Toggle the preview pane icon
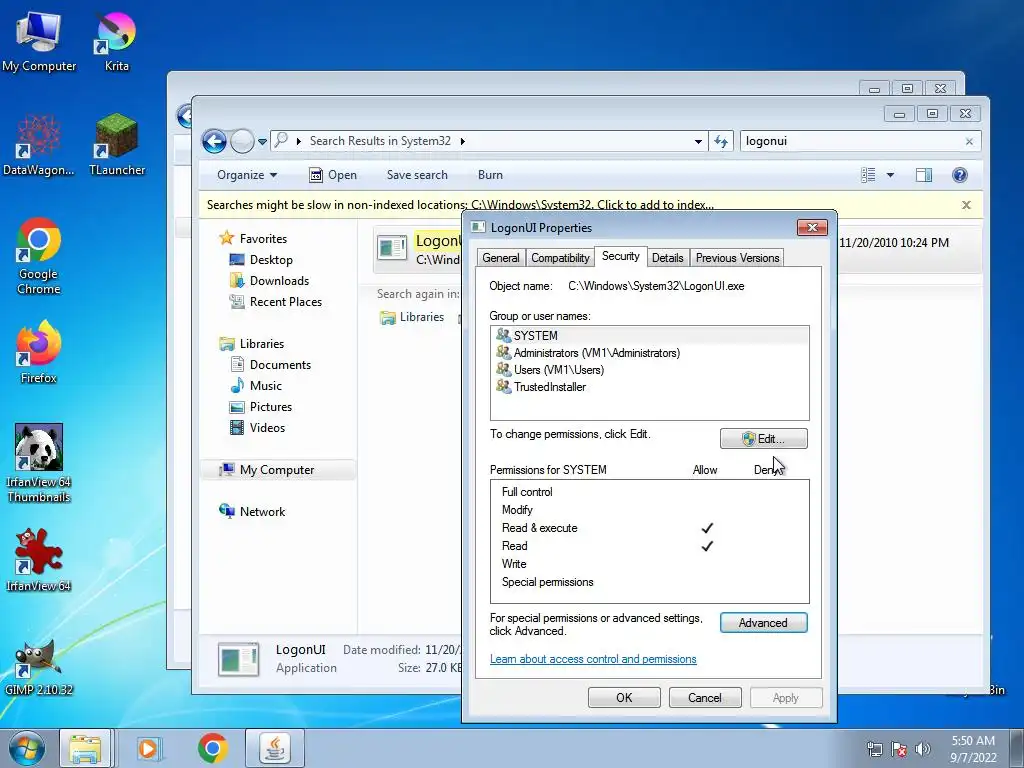Viewport: 1024px width, 768px height. point(924,175)
